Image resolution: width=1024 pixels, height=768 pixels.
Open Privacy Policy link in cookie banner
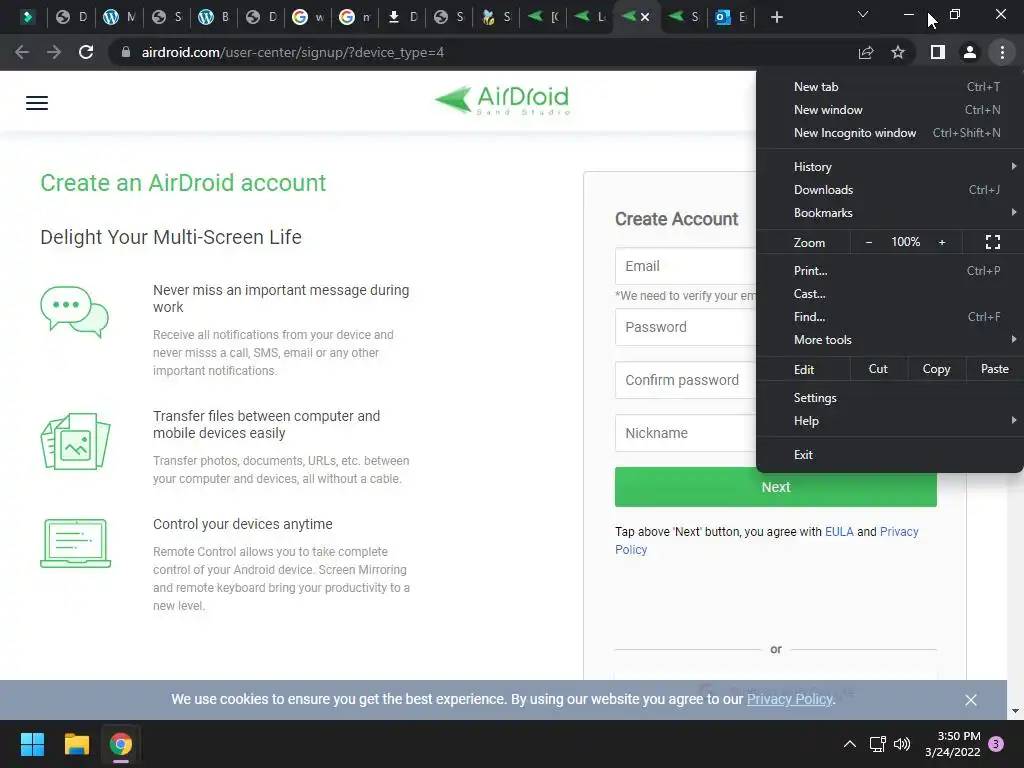coord(790,699)
